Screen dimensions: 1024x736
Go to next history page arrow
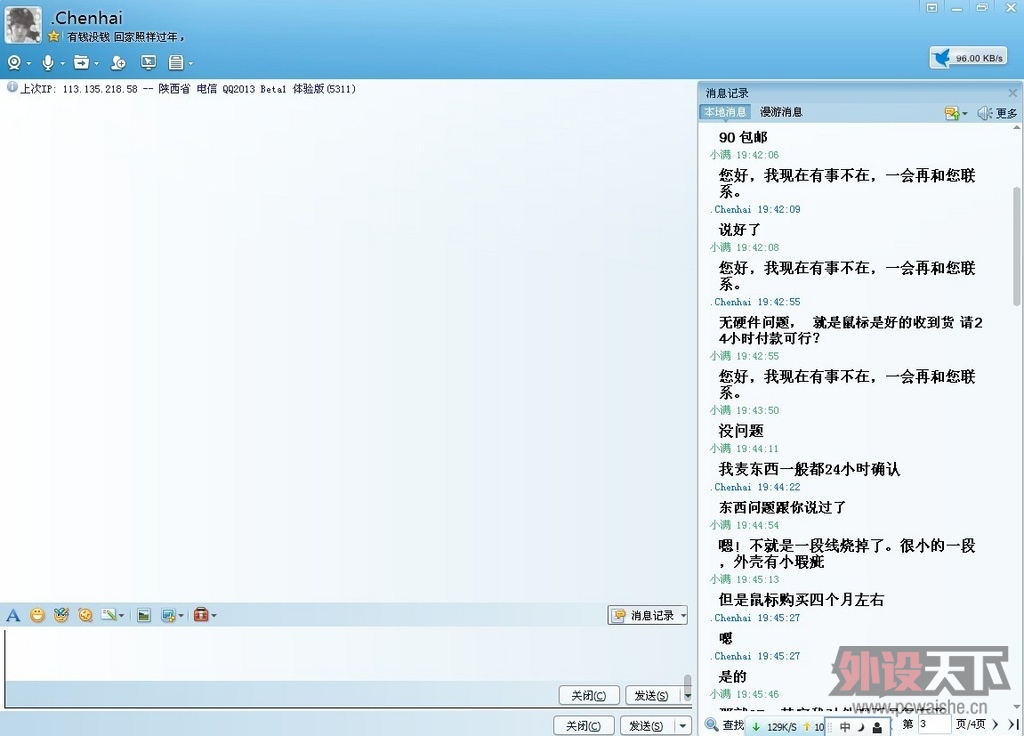tap(996, 724)
